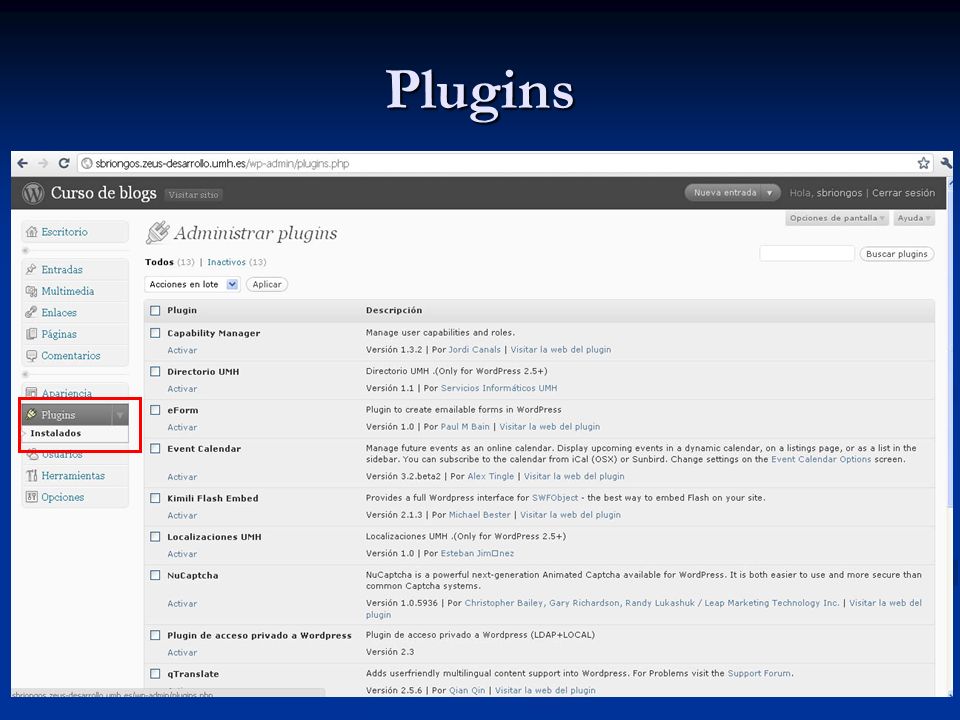Expand the Ayuda help panel
Screen dimensions: 960x720
click(913, 218)
